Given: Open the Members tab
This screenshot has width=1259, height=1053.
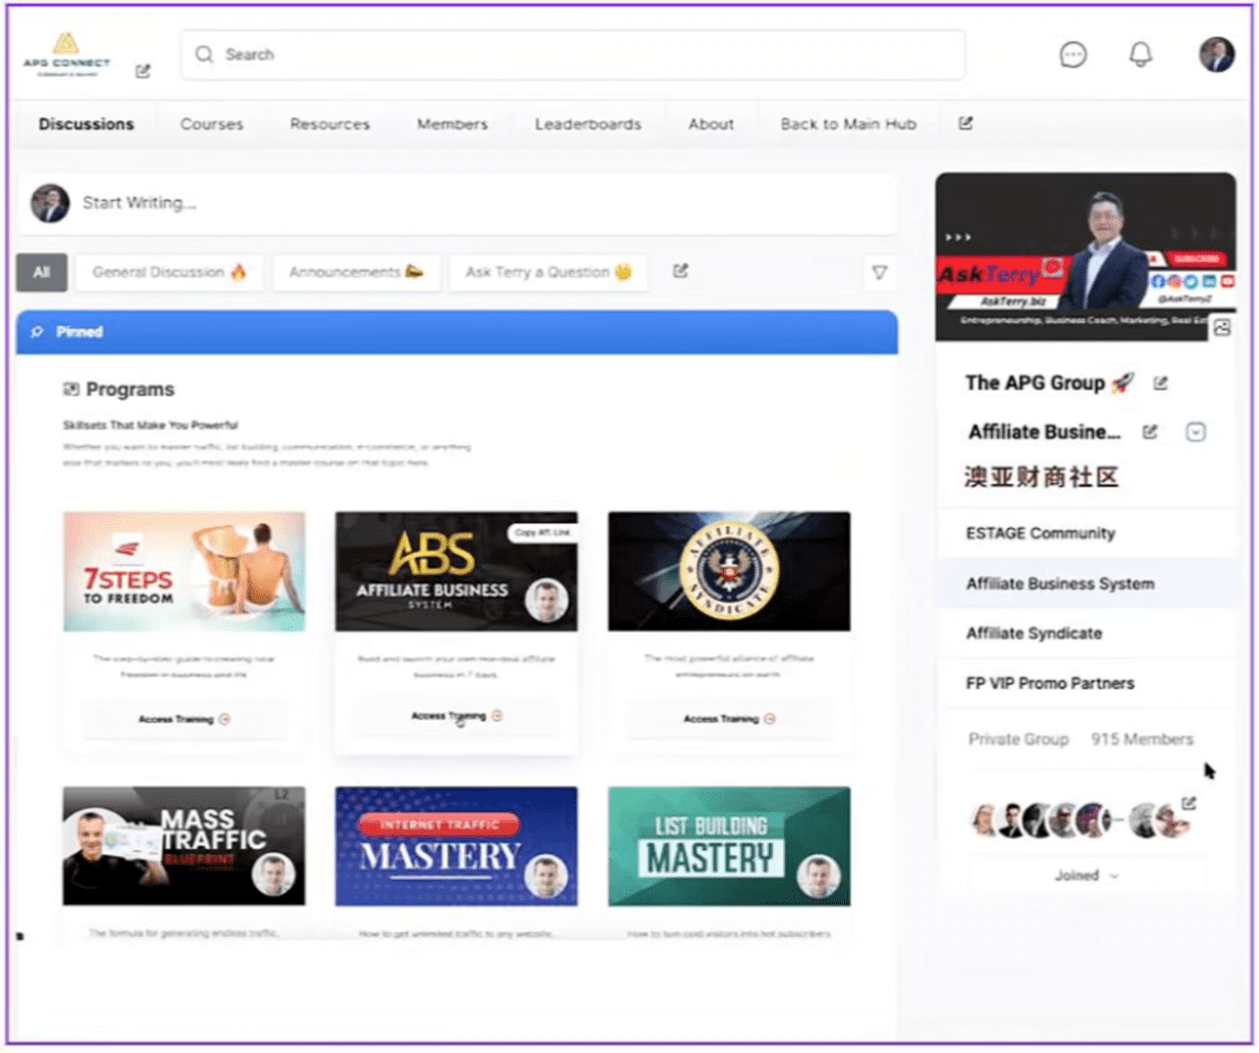Looking at the screenshot, I should coord(452,124).
